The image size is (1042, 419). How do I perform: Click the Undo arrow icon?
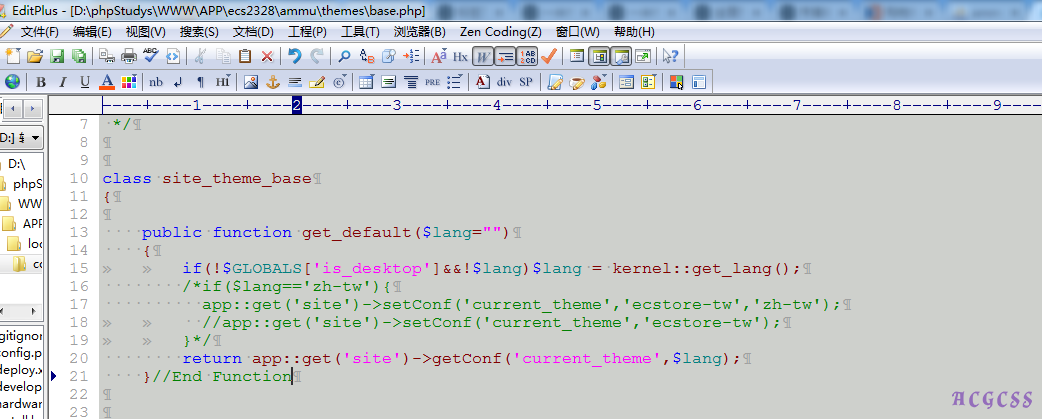pos(294,56)
